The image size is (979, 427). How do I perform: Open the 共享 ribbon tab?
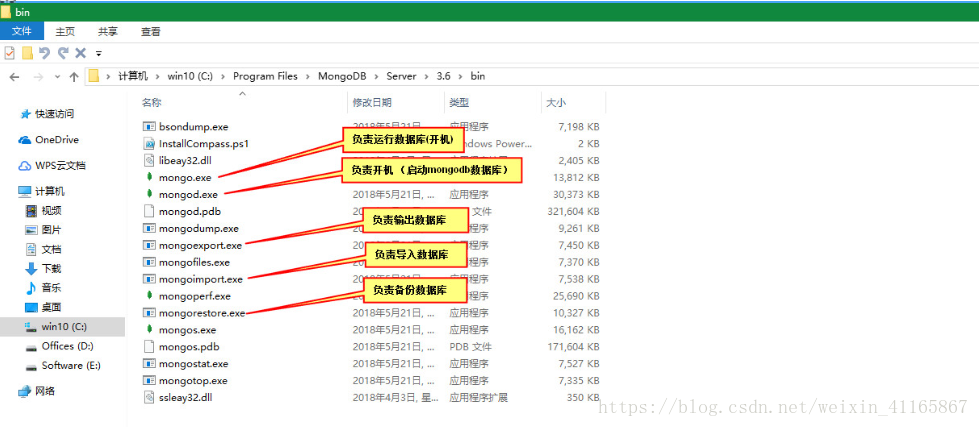pos(108,31)
